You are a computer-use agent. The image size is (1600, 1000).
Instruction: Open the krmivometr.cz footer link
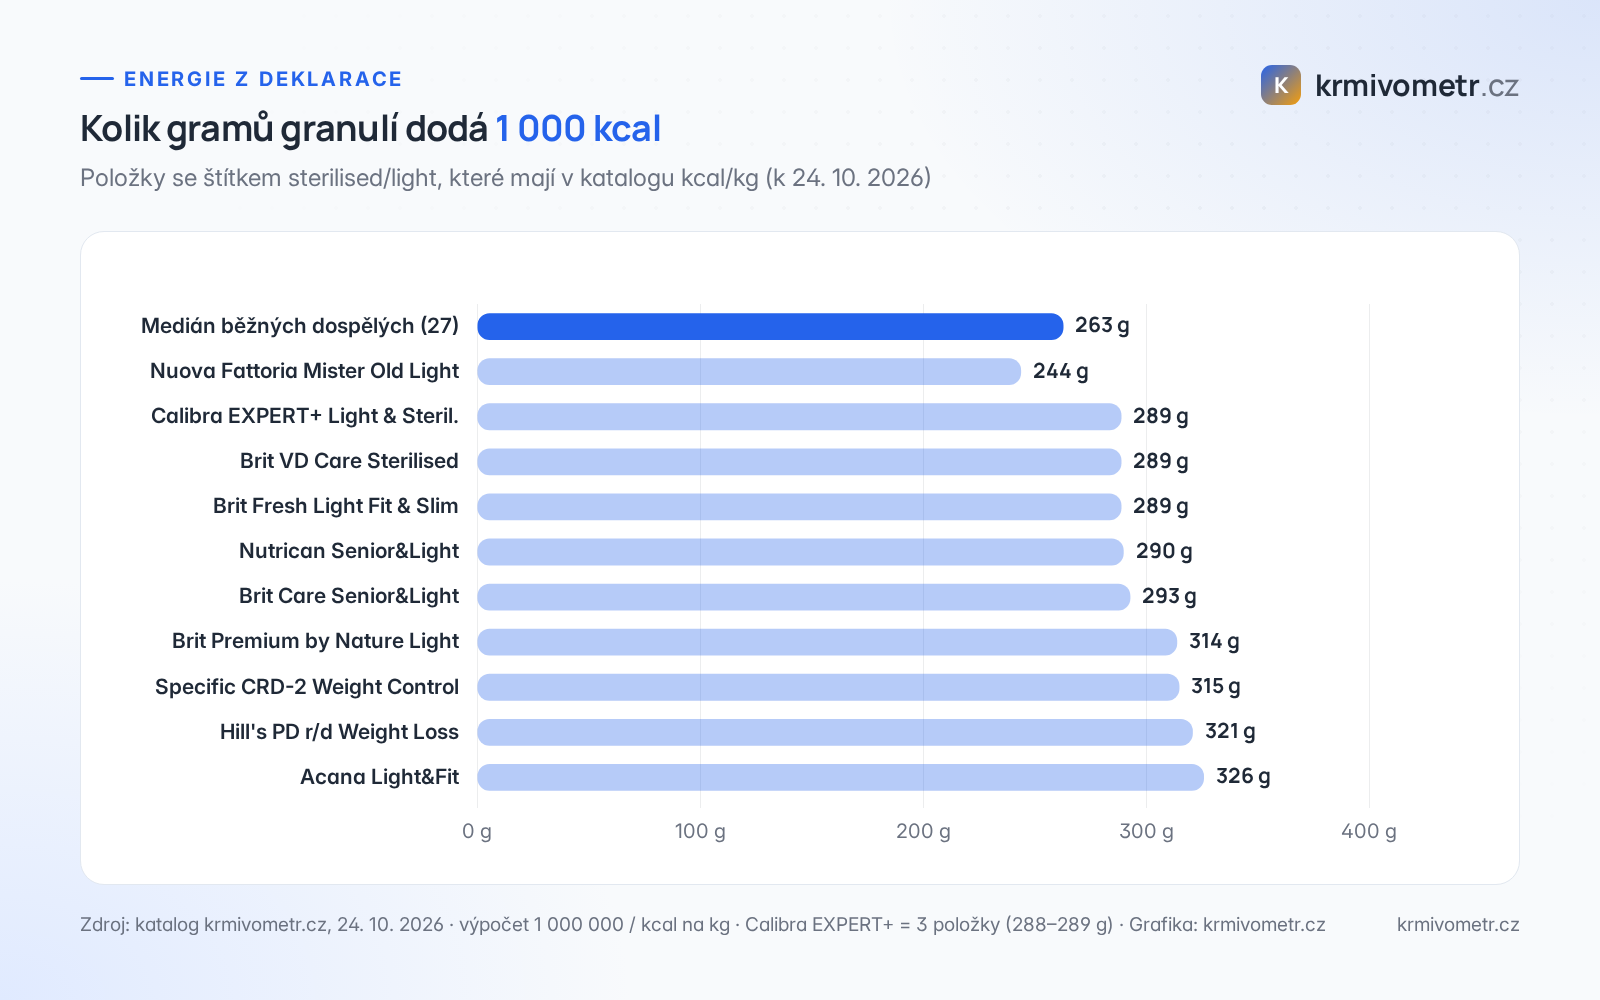1458,924
